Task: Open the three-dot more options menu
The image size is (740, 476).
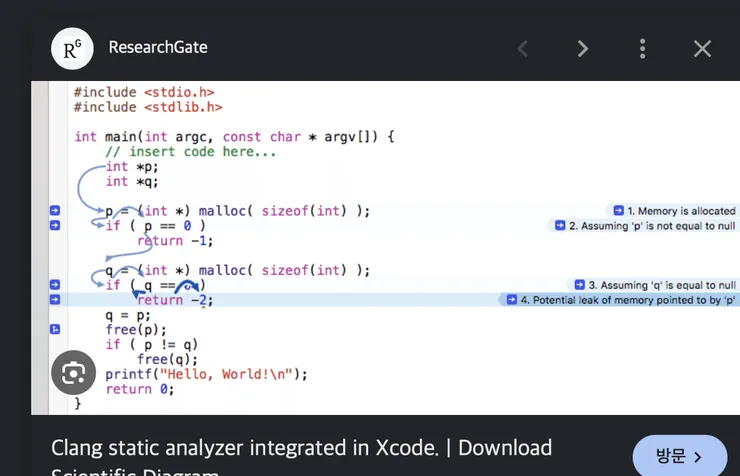Action: (x=642, y=49)
